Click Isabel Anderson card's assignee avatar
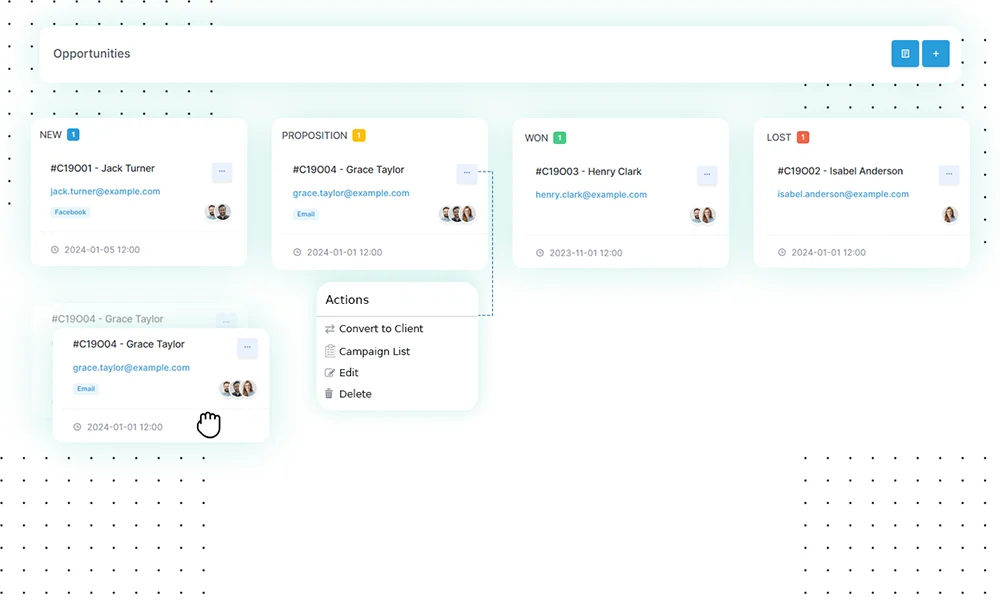 coord(949,215)
